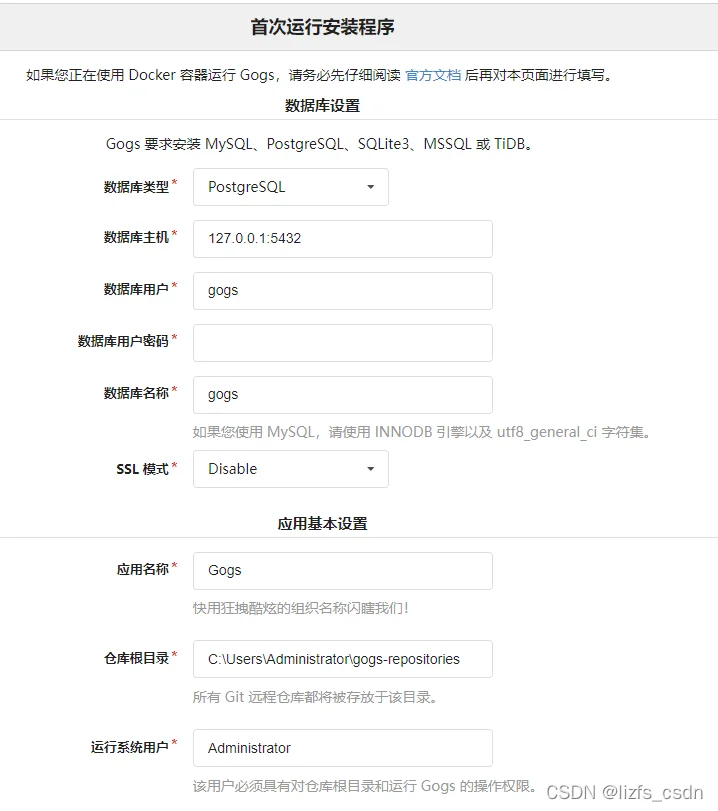The width and height of the screenshot is (718, 811).
Task: Click the 数据库类型 label
Action: pyautogui.click(x=136, y=187)
